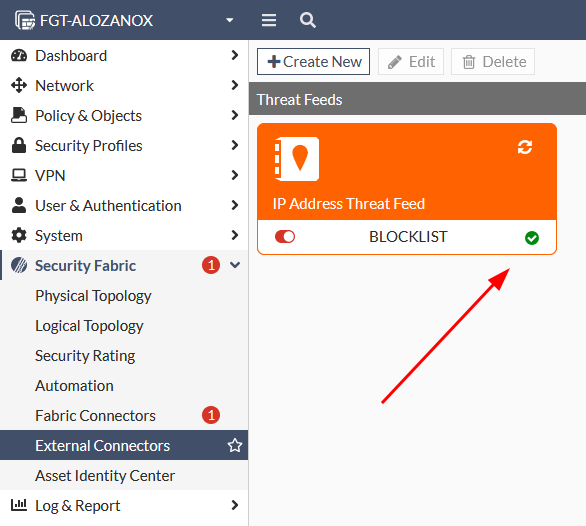Click the Security Profiles lock icon

[19, 145]
